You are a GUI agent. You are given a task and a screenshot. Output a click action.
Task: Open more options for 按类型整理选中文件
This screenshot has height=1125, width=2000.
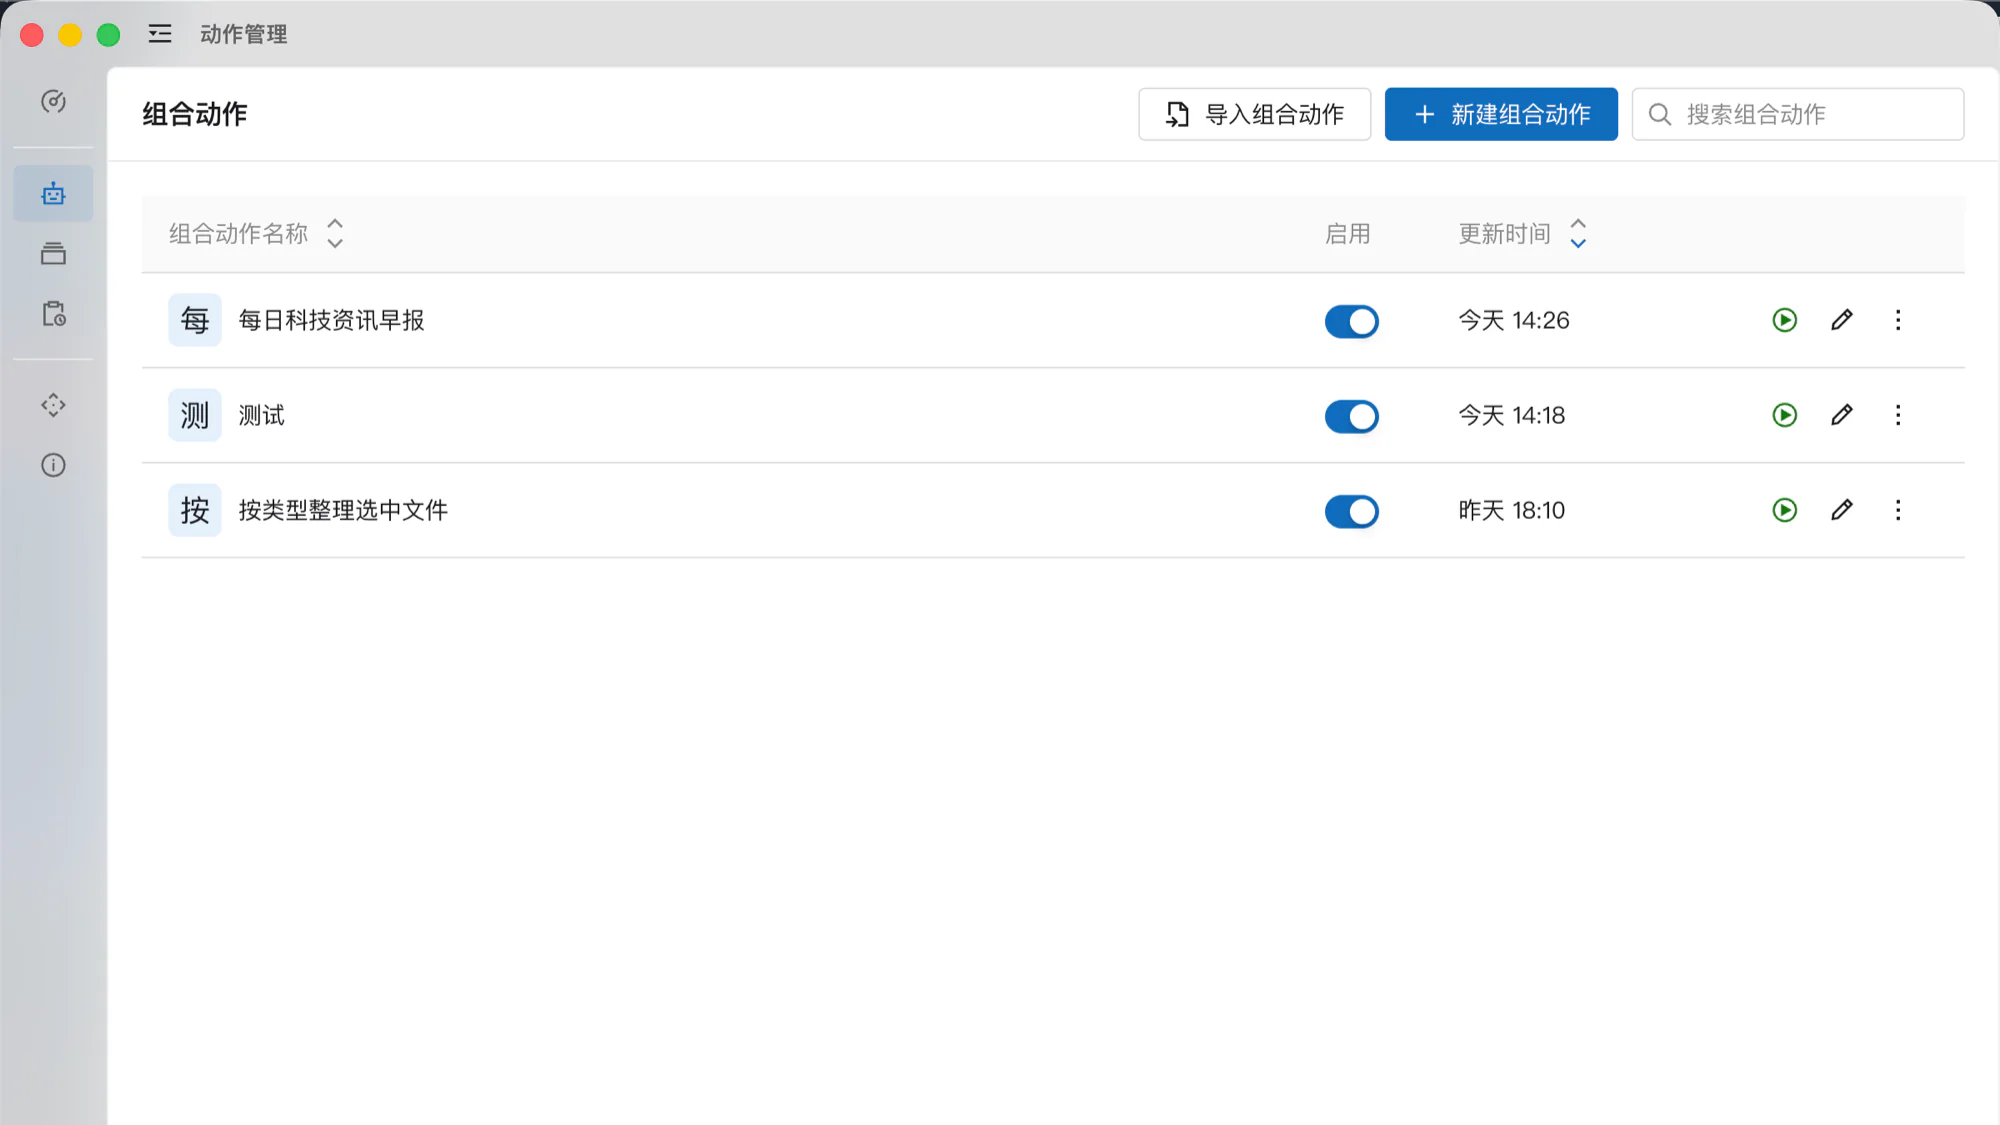click(1898, 510)
